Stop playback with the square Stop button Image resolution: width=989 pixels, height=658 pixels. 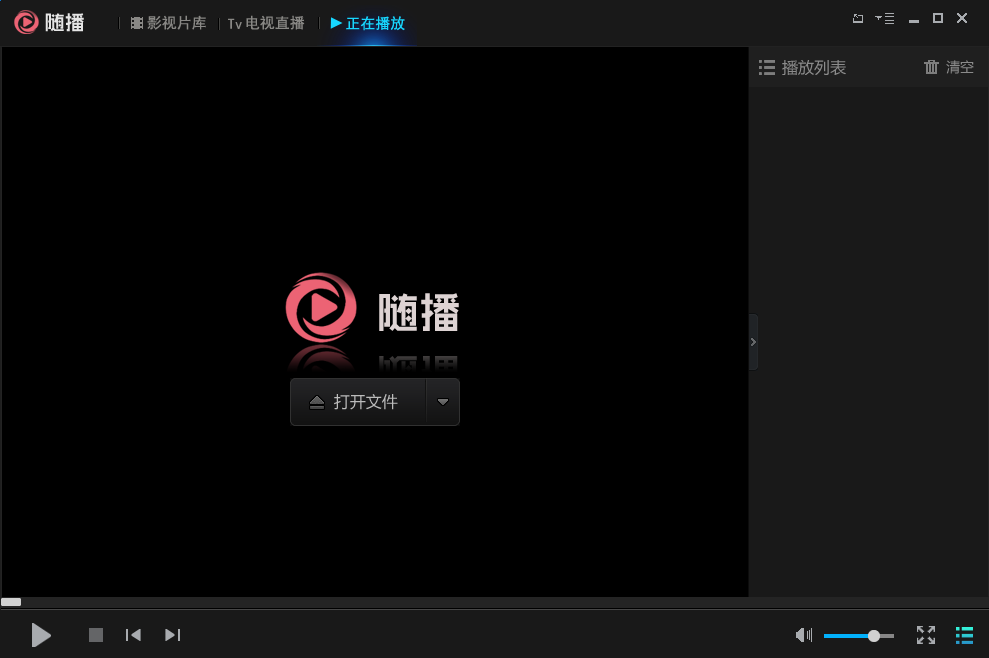96,635
